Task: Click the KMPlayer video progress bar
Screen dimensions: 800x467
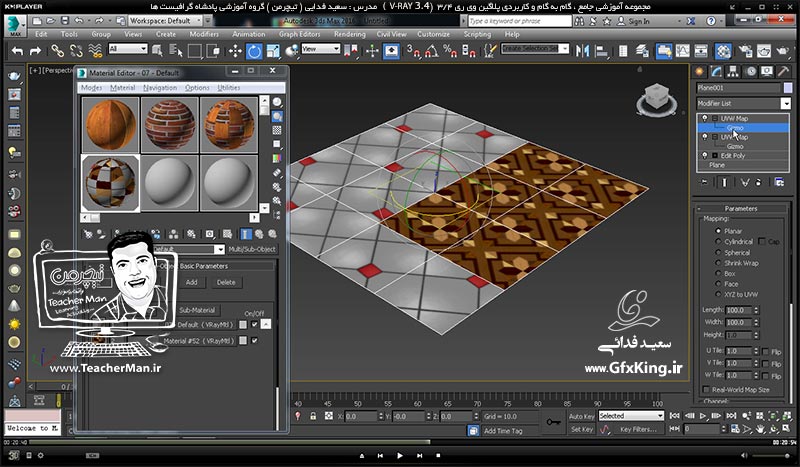Action: pyautogui.click(x=400, y=443)
